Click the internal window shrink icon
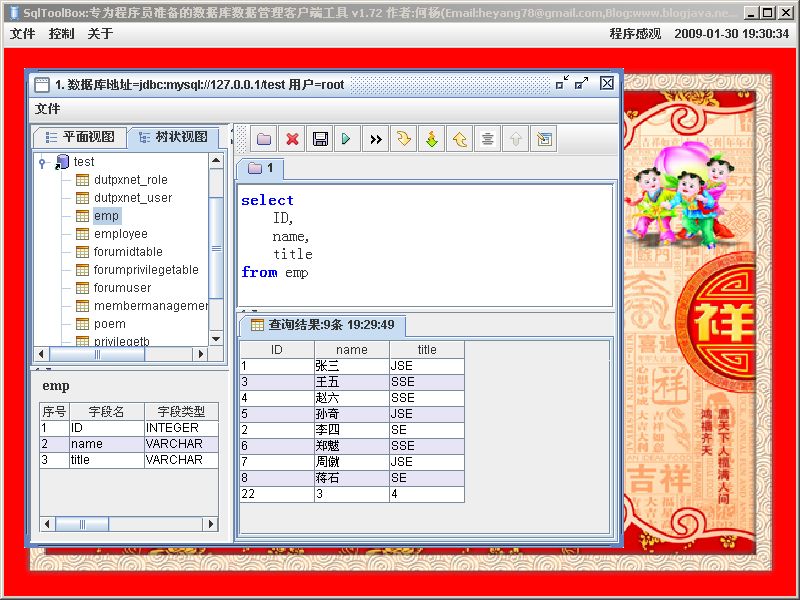Viewport: 800px width, 600px height. pyautogui.click(x=562, y=83)
